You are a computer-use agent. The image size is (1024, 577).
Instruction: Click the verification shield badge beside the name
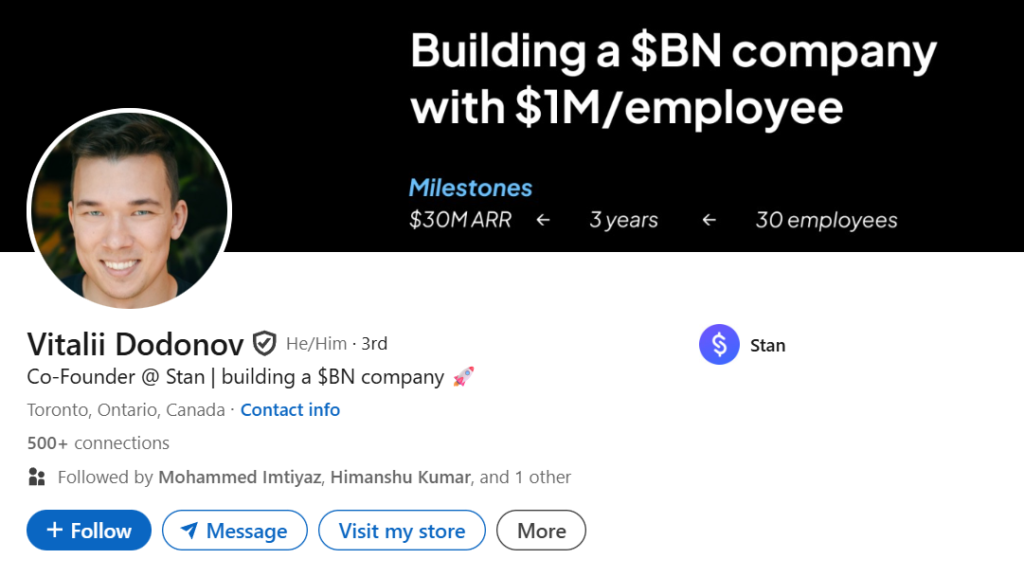pos(264,345)
